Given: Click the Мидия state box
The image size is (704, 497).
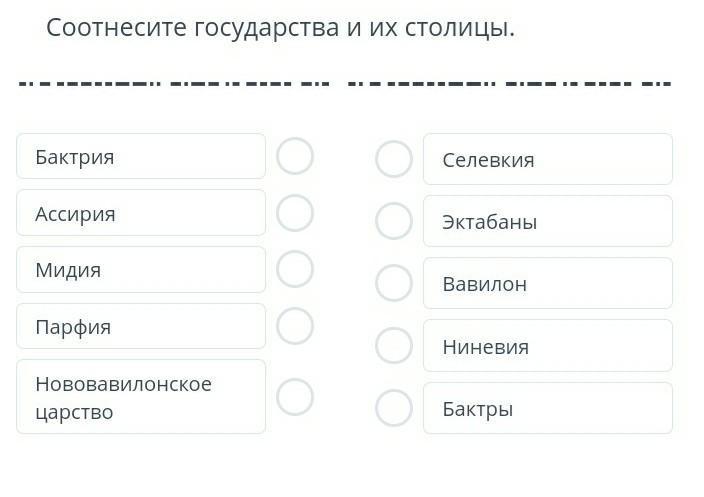Looking at the screenshot, I should pos(141,270).
